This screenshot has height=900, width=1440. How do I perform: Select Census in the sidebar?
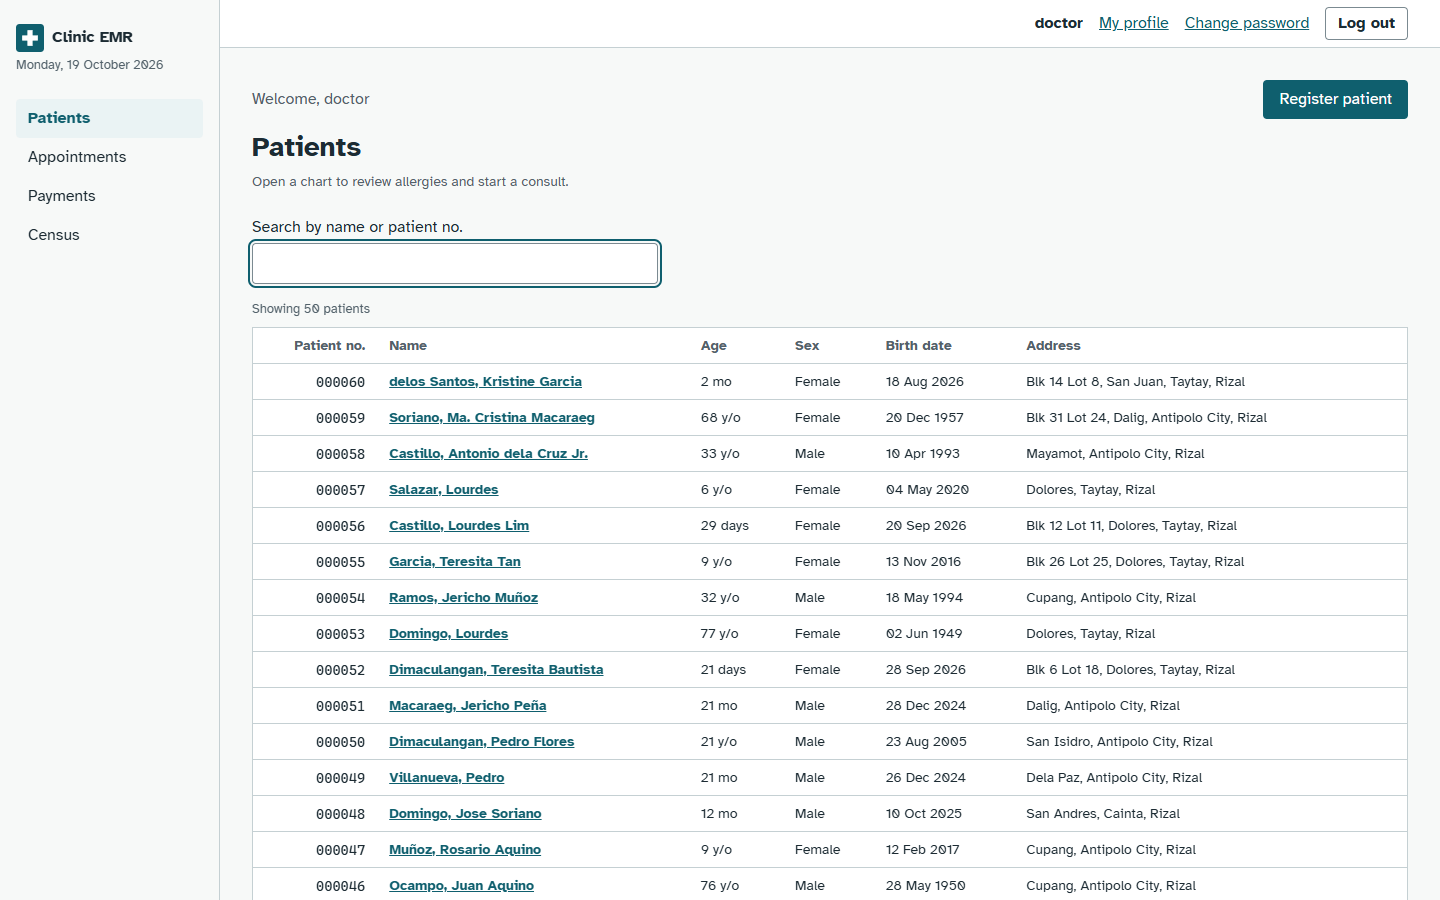click(x=109, y=235)
